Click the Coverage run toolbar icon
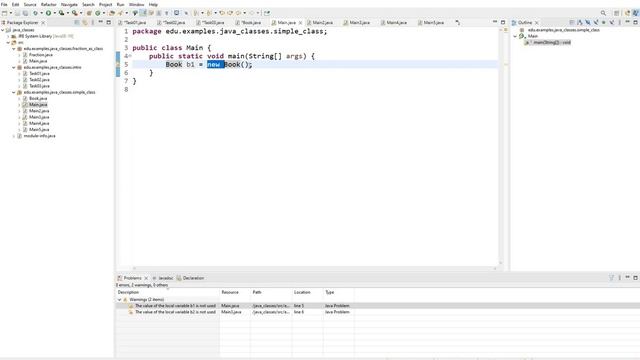This screenshot has height=360, width=640. click(x=62, y=13)
